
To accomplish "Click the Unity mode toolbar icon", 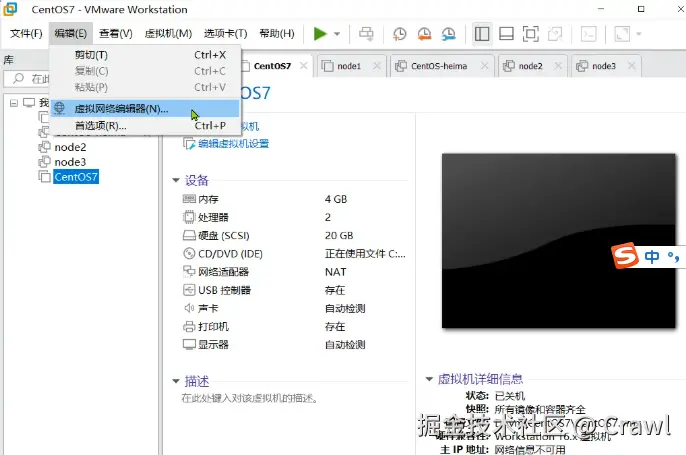I will click(x=555, y=34).
